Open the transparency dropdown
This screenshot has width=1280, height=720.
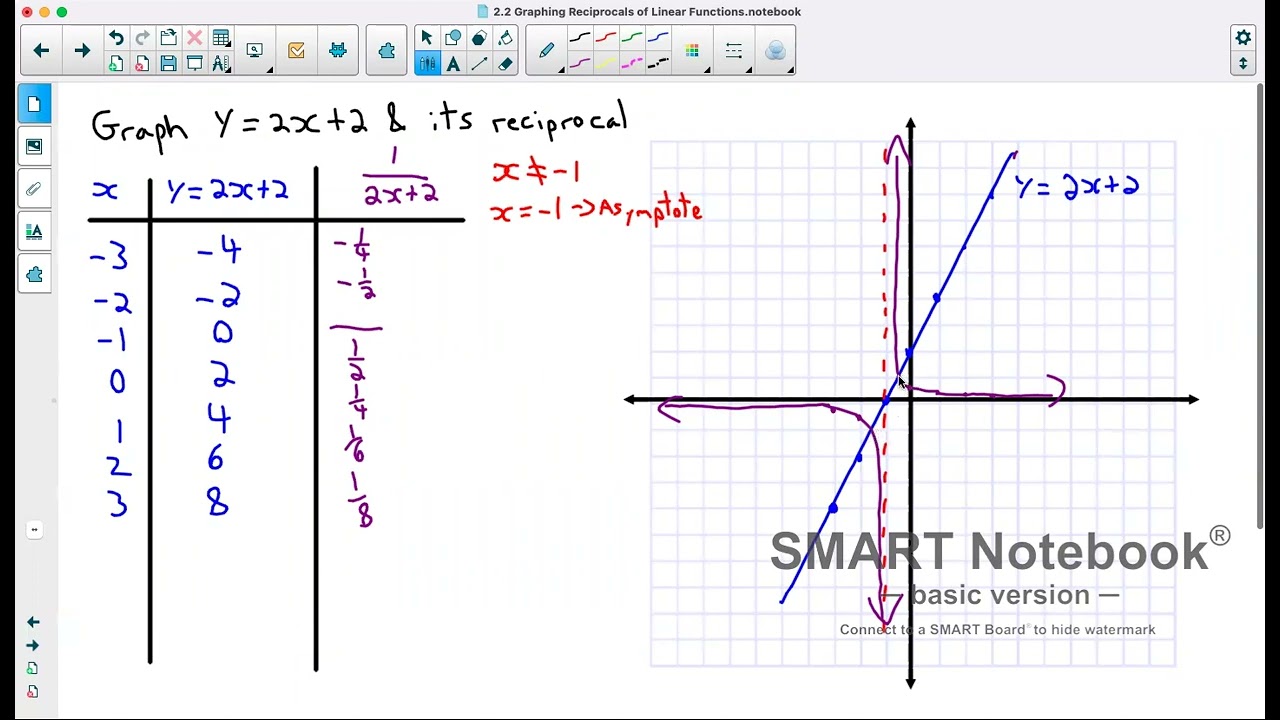point(775,50)
